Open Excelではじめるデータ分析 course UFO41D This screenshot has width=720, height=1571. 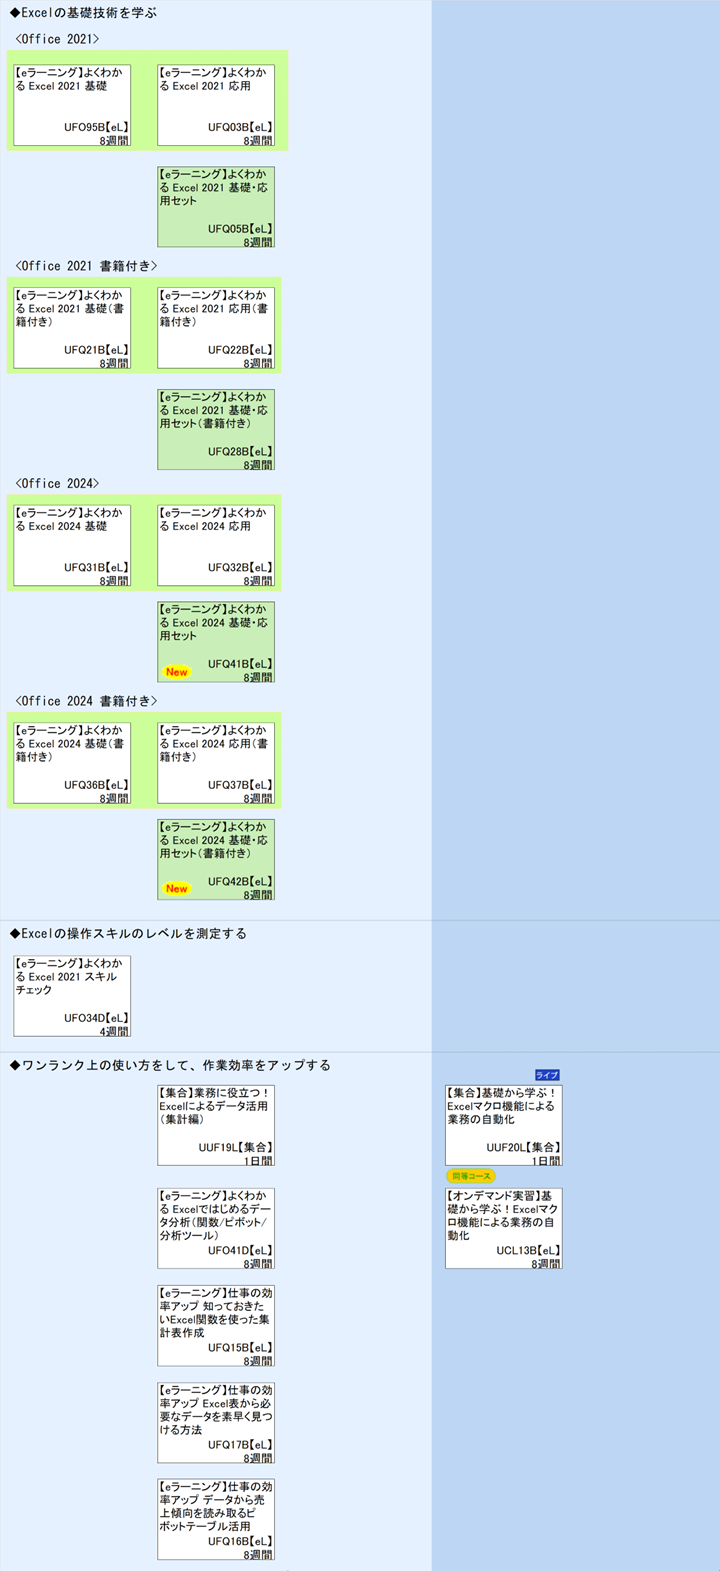click(216, 1229)
